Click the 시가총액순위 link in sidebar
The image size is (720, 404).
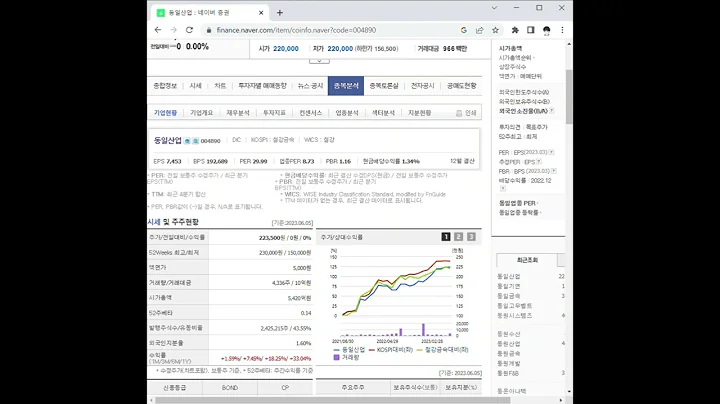pos(515,58)
